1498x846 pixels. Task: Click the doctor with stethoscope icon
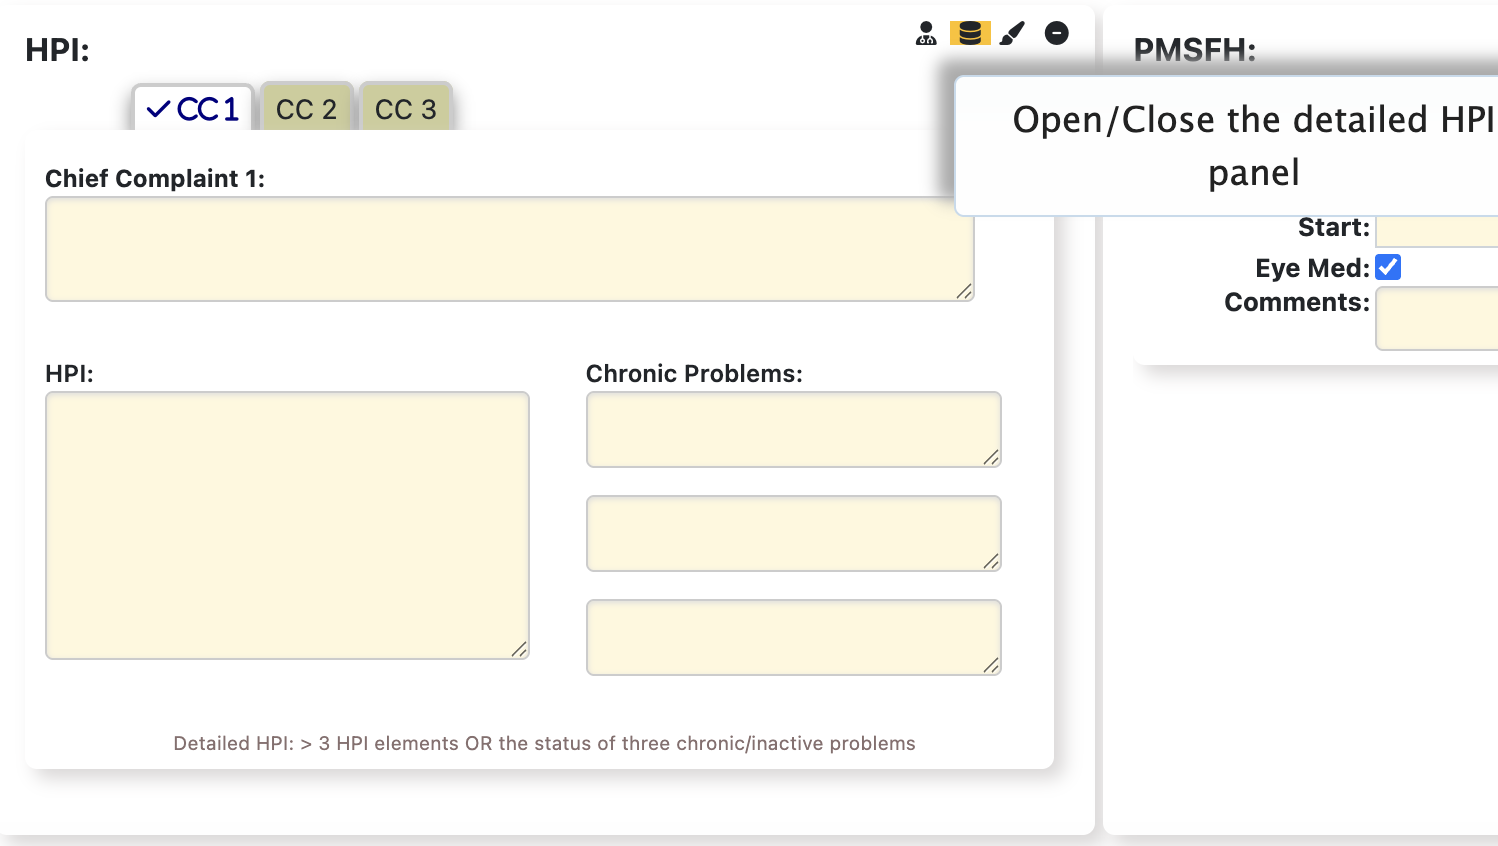click(x=926, y=34)
